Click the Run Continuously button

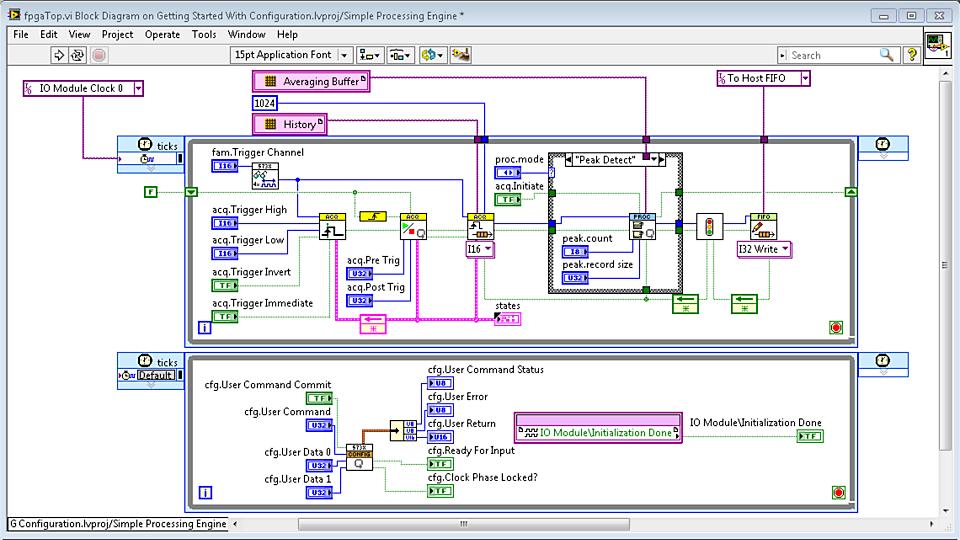point(77,55)
